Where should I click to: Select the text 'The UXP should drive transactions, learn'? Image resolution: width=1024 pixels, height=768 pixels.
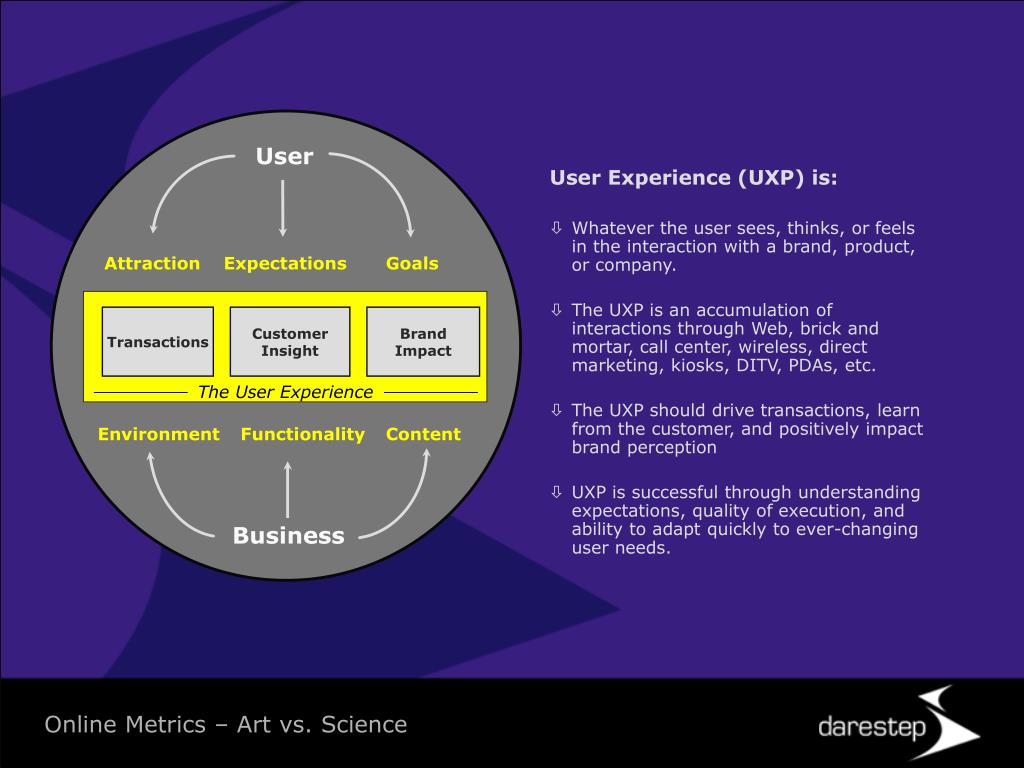click(745, 410)
